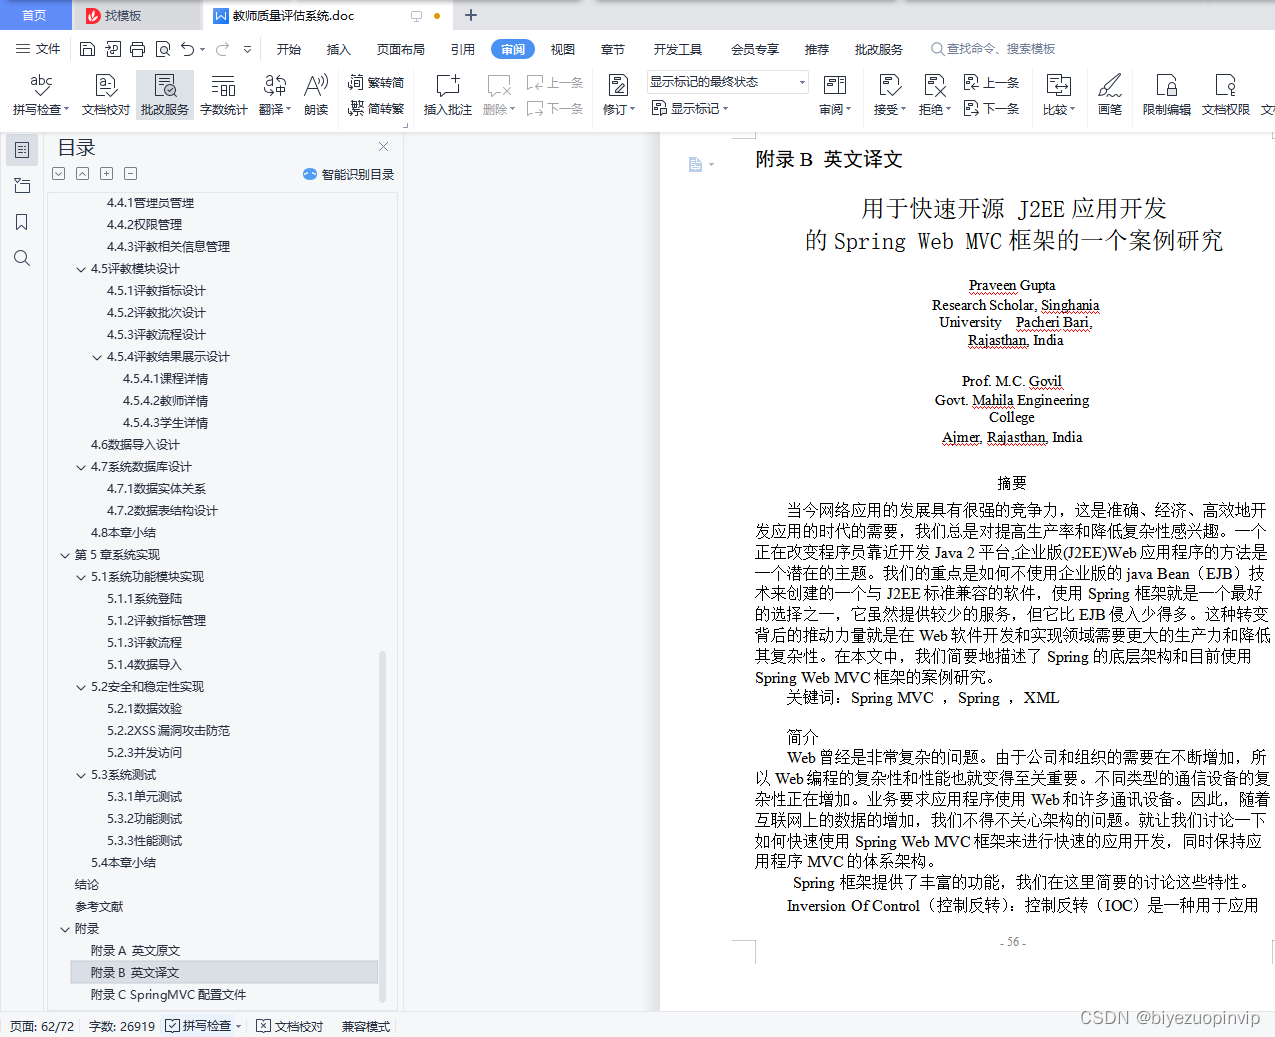The image size is (1275, 1037).
Task: Collapse the 4.7系统数据库设计 node
Action: (81, 467)
